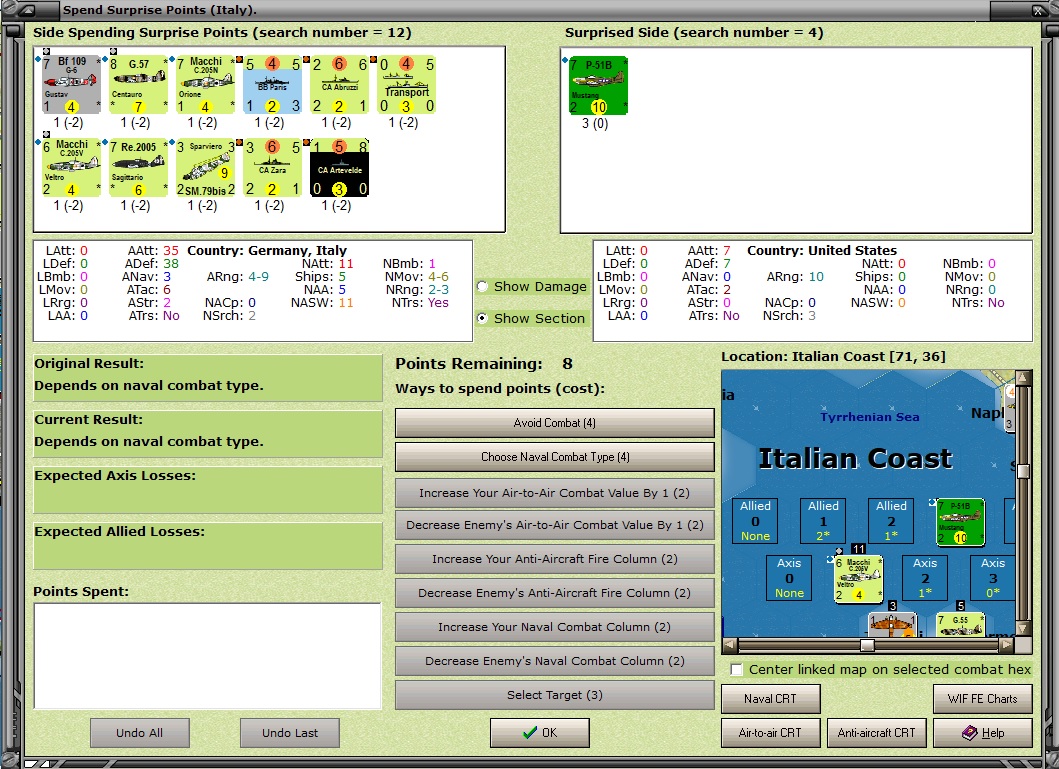Screen dimensions: 1059x769
Task: Click the Macchi Veltro counter on the map
Action: pyautogui.click(x=858, y=579)
